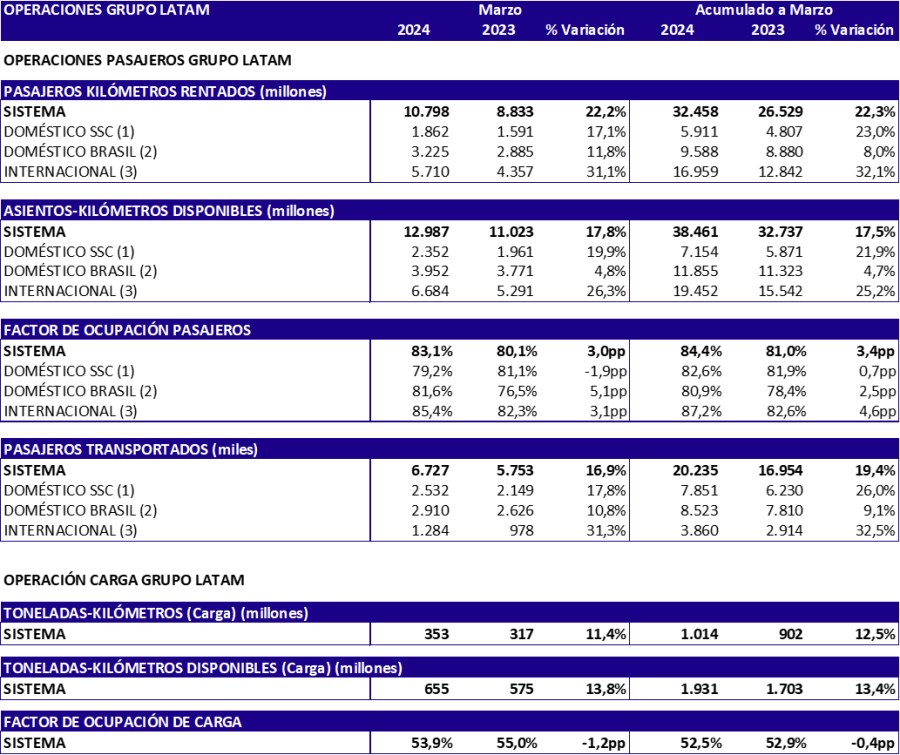Select value 10.798 in Pasajeros Kilómetros Rentados
Image resolution: width=900 pixels, height=755 pixels.
(x=426, y=111)
